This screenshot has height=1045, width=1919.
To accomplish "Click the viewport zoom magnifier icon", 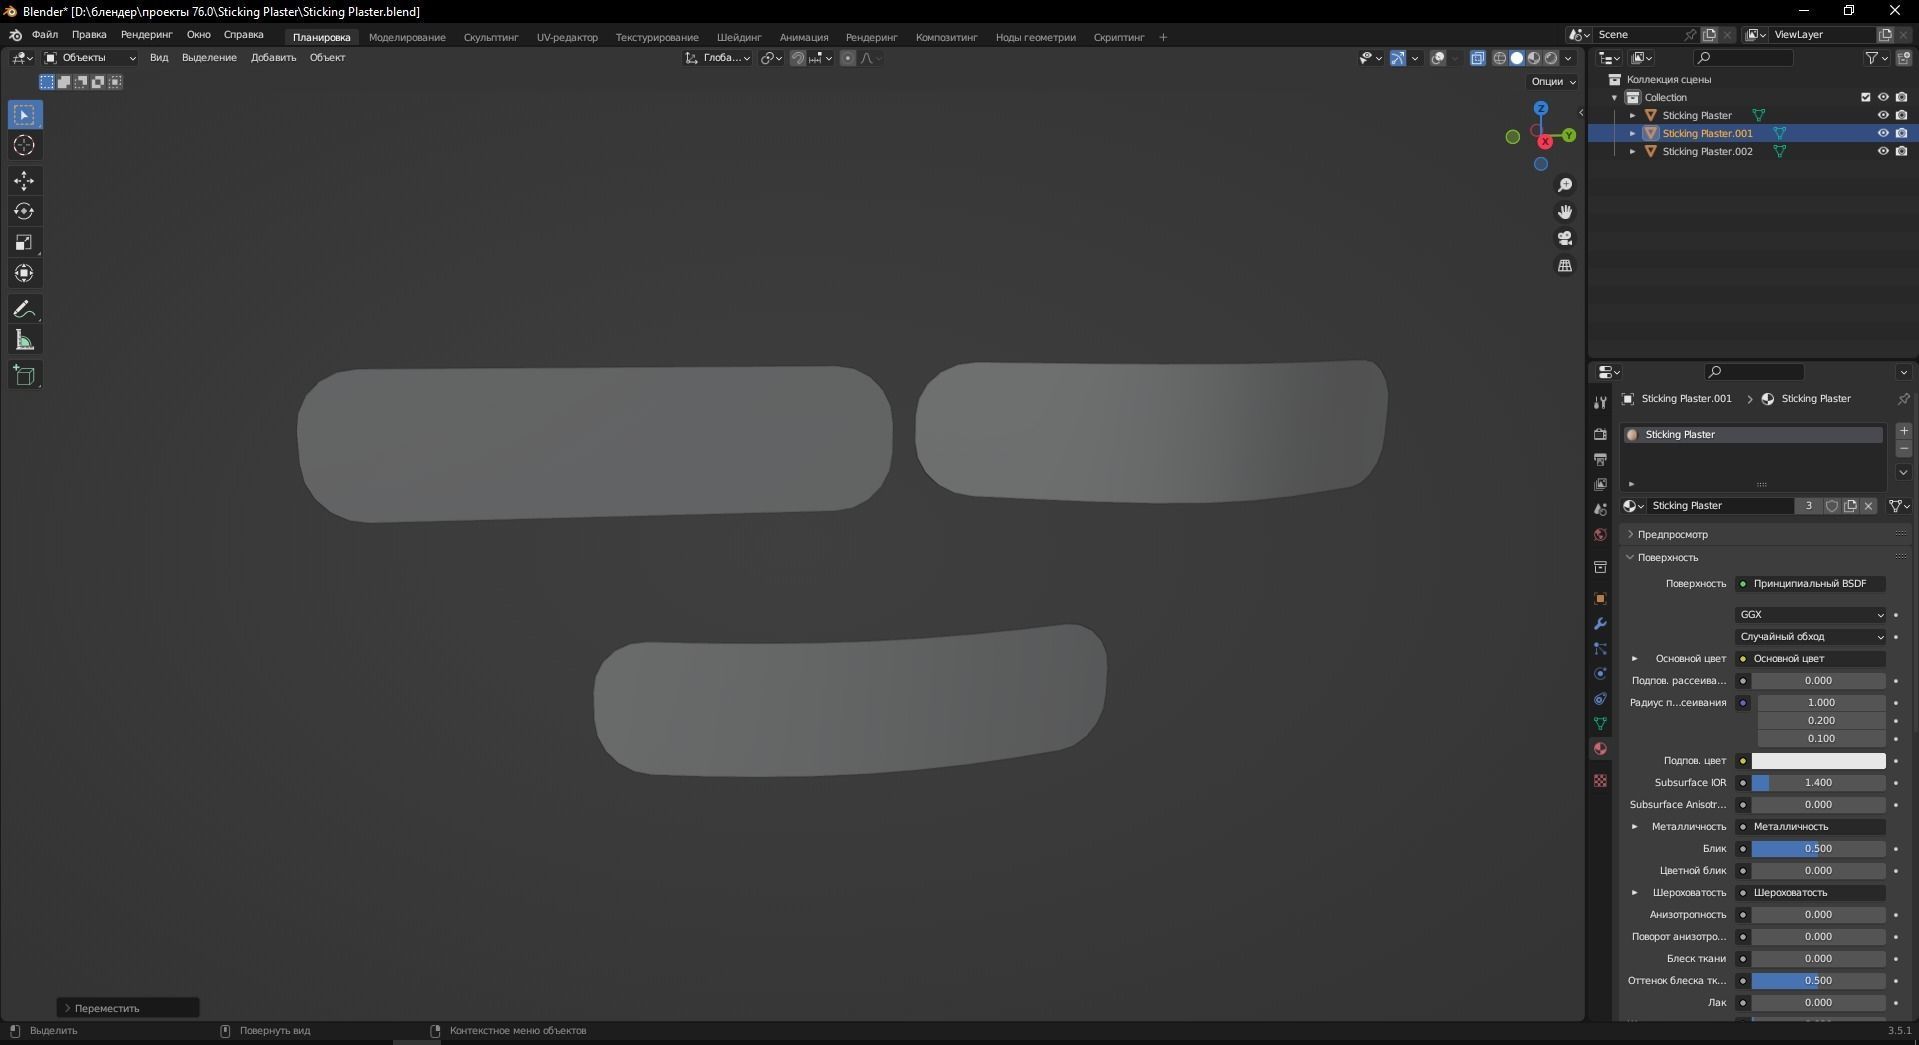I will (x=1565, y=185).
